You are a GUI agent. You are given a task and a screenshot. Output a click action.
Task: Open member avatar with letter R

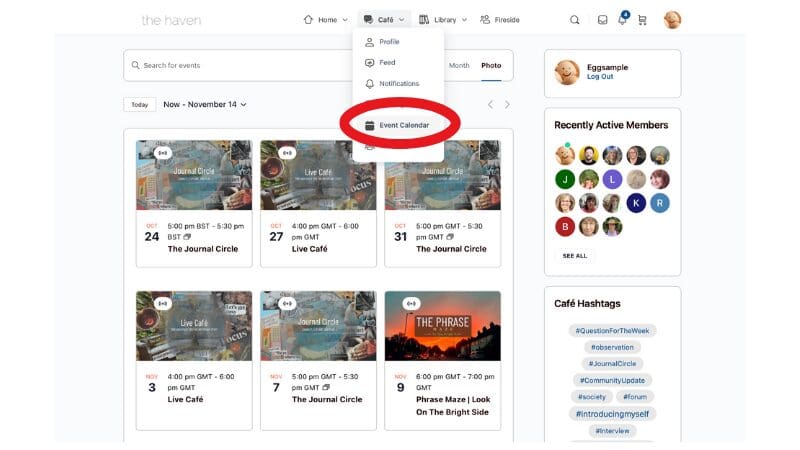660,203
